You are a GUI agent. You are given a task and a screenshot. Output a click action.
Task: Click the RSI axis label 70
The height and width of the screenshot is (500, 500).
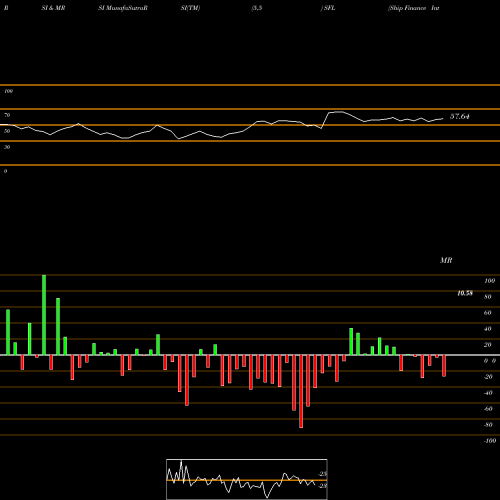(7, 115)
